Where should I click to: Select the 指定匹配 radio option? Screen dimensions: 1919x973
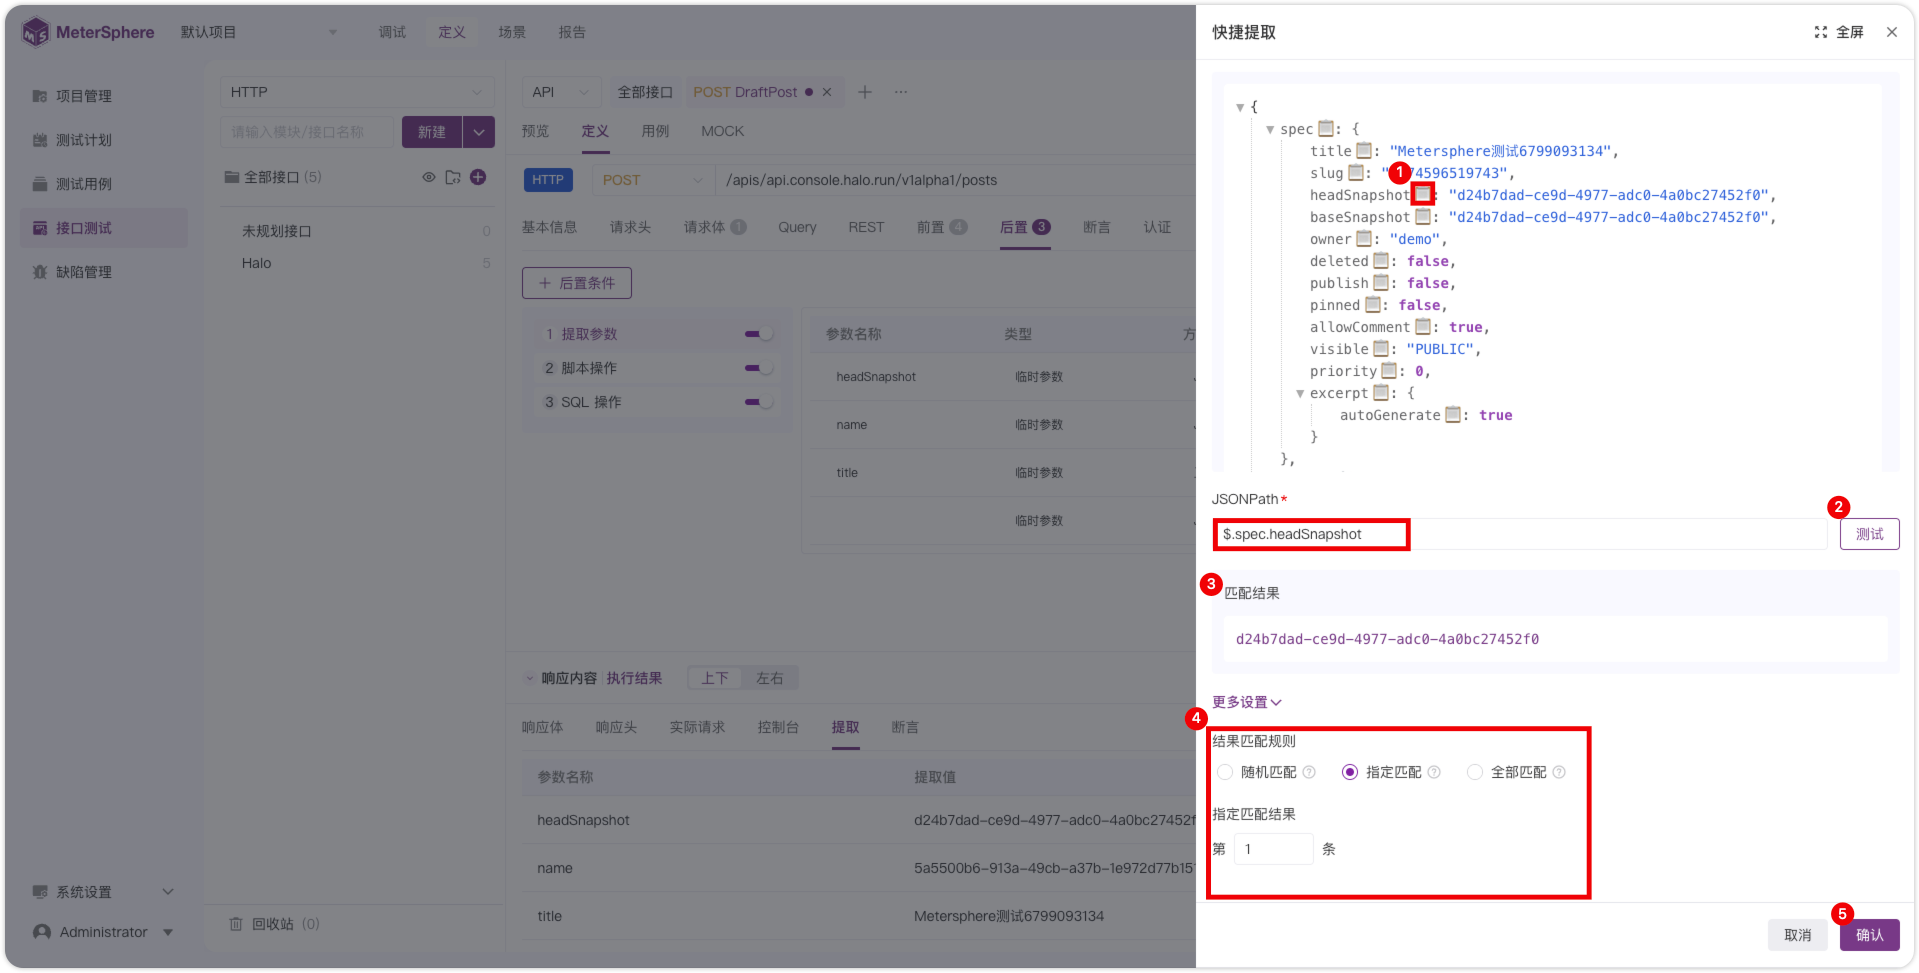1350,772
